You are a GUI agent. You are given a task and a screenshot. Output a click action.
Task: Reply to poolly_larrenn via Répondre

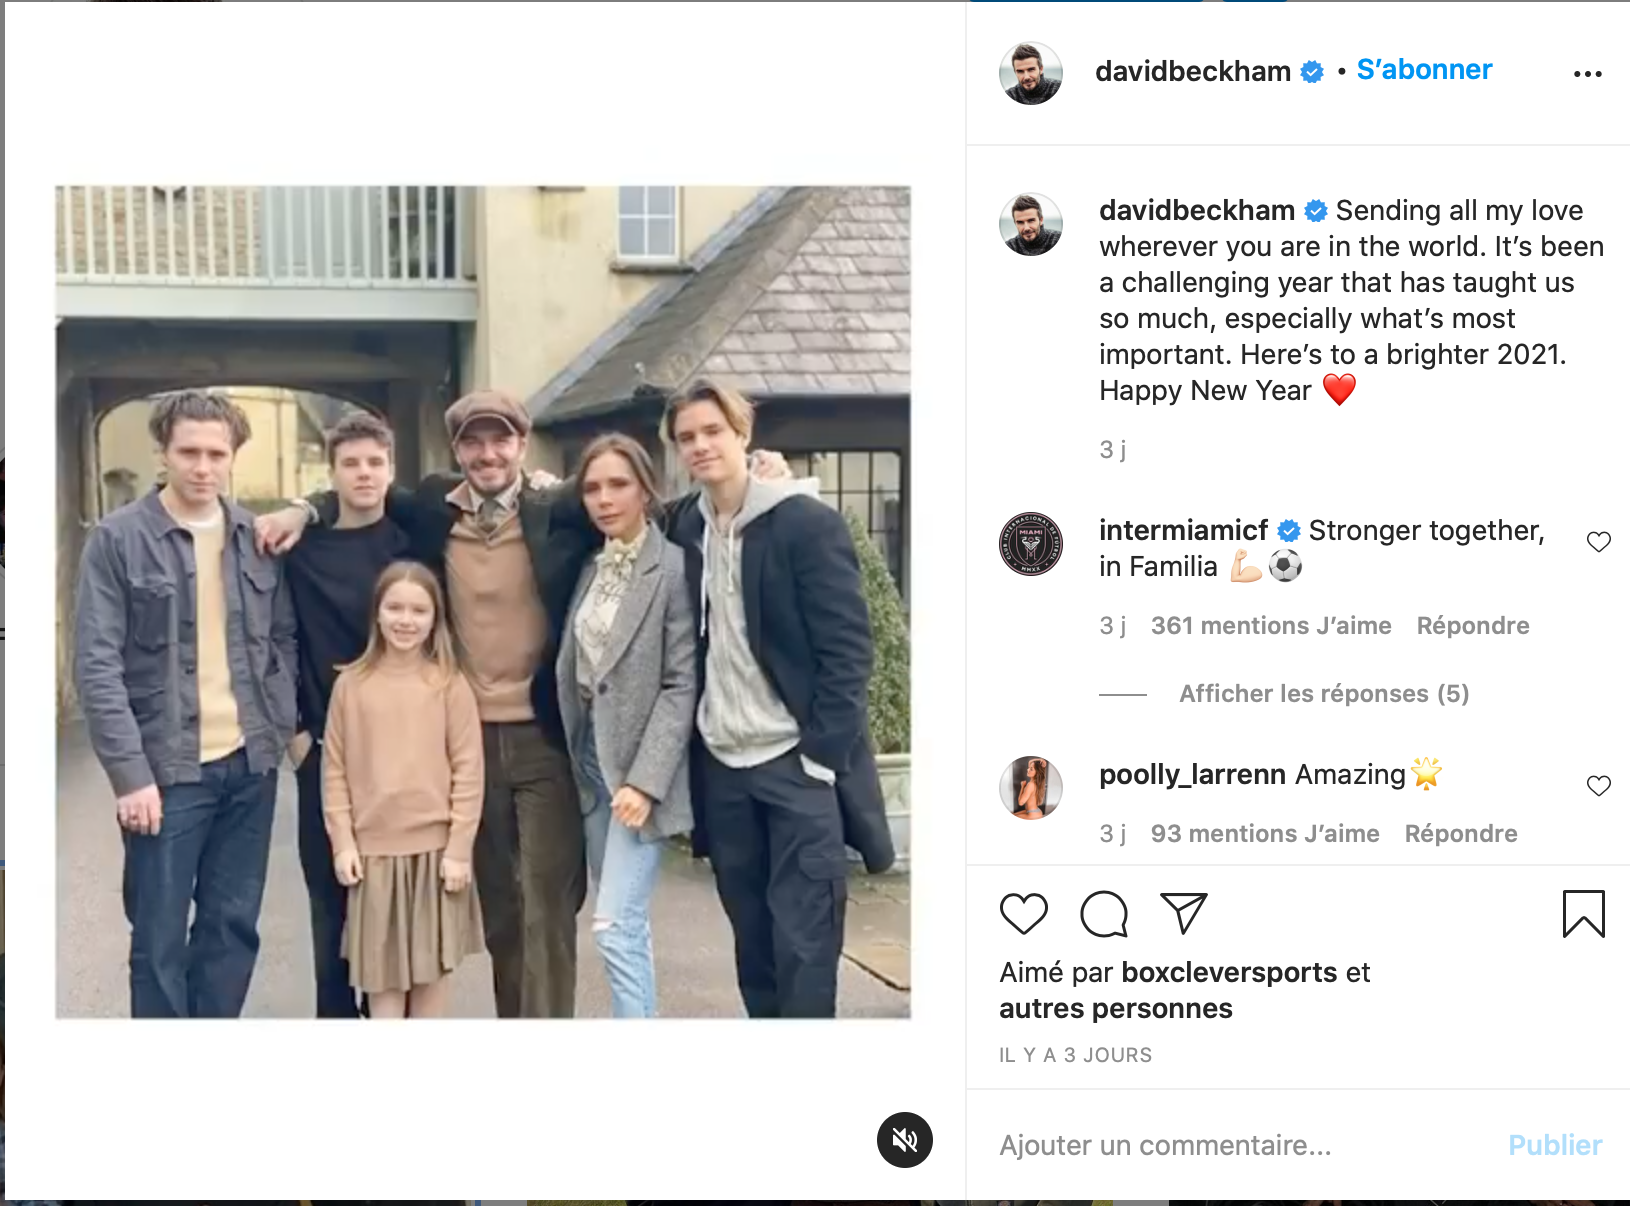tap(1460, 834)
